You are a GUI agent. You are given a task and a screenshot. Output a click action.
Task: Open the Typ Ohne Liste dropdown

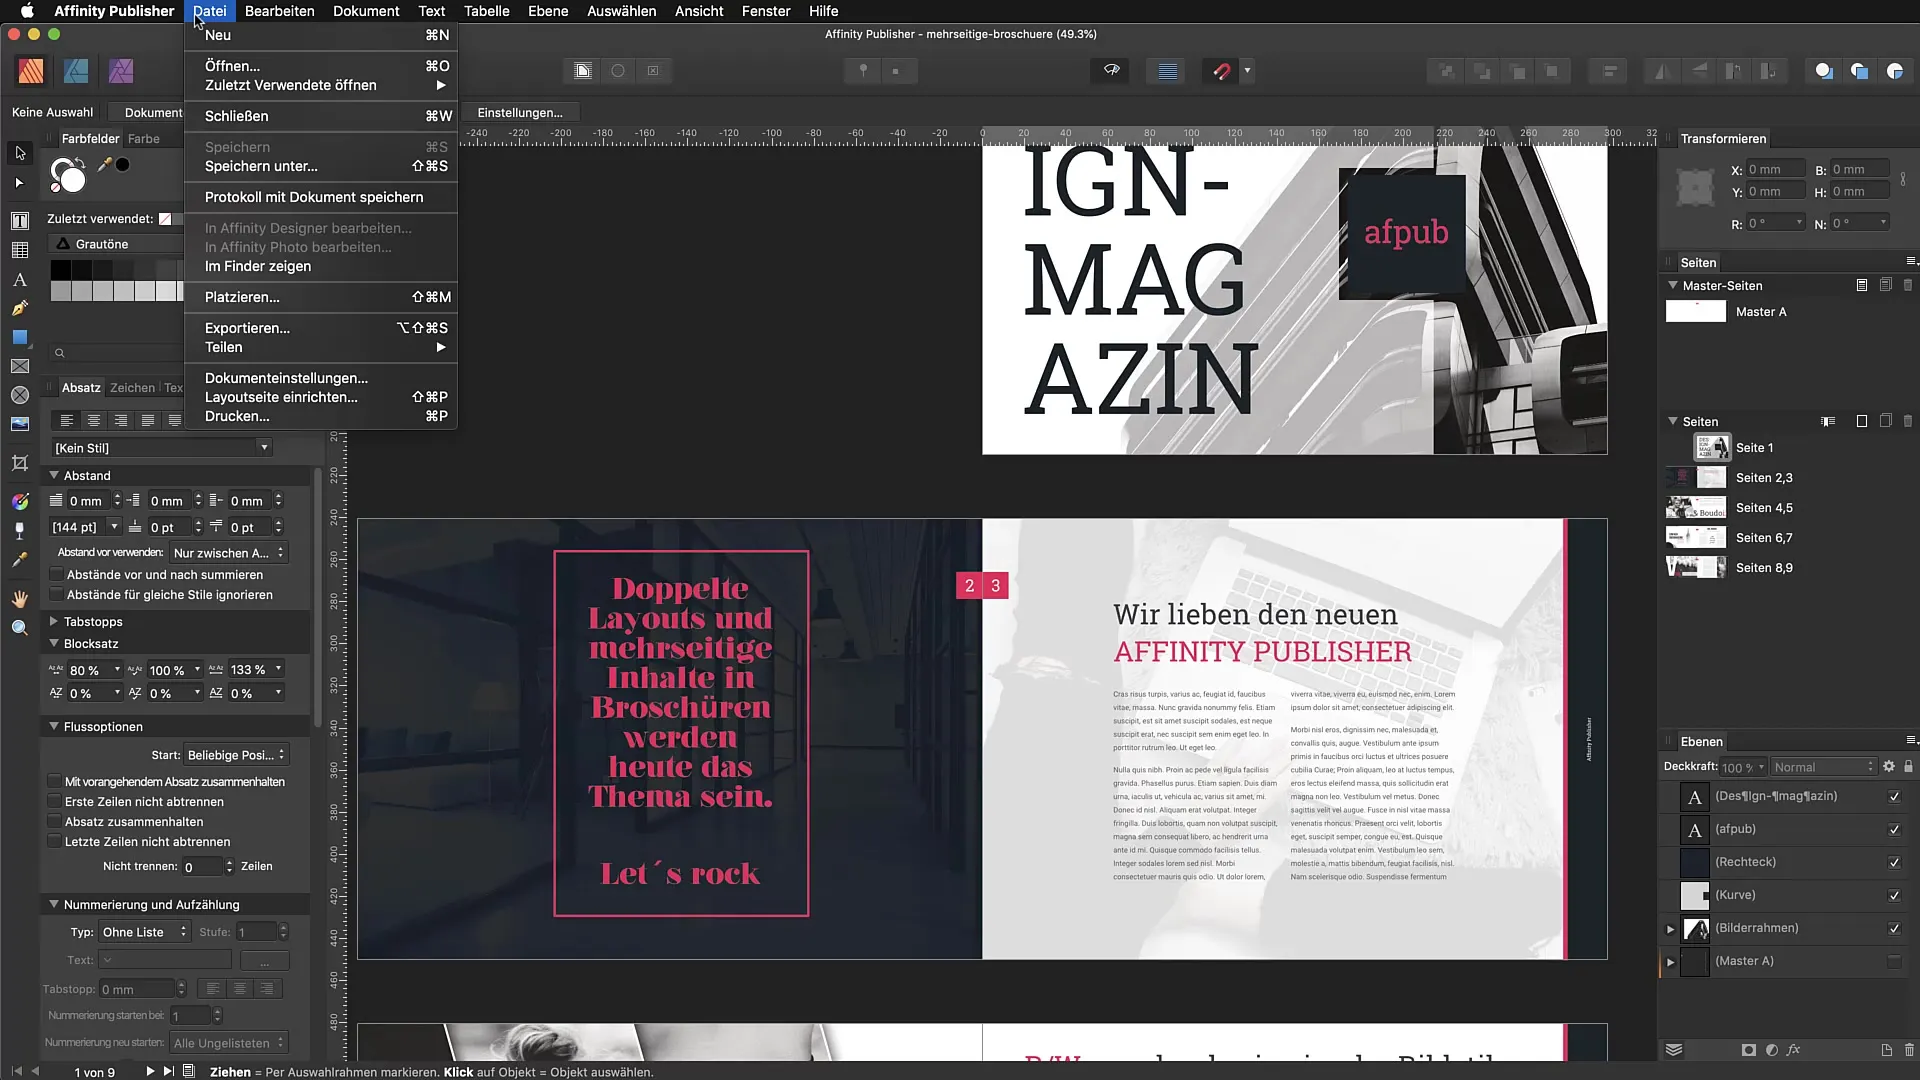click(144, 932)
